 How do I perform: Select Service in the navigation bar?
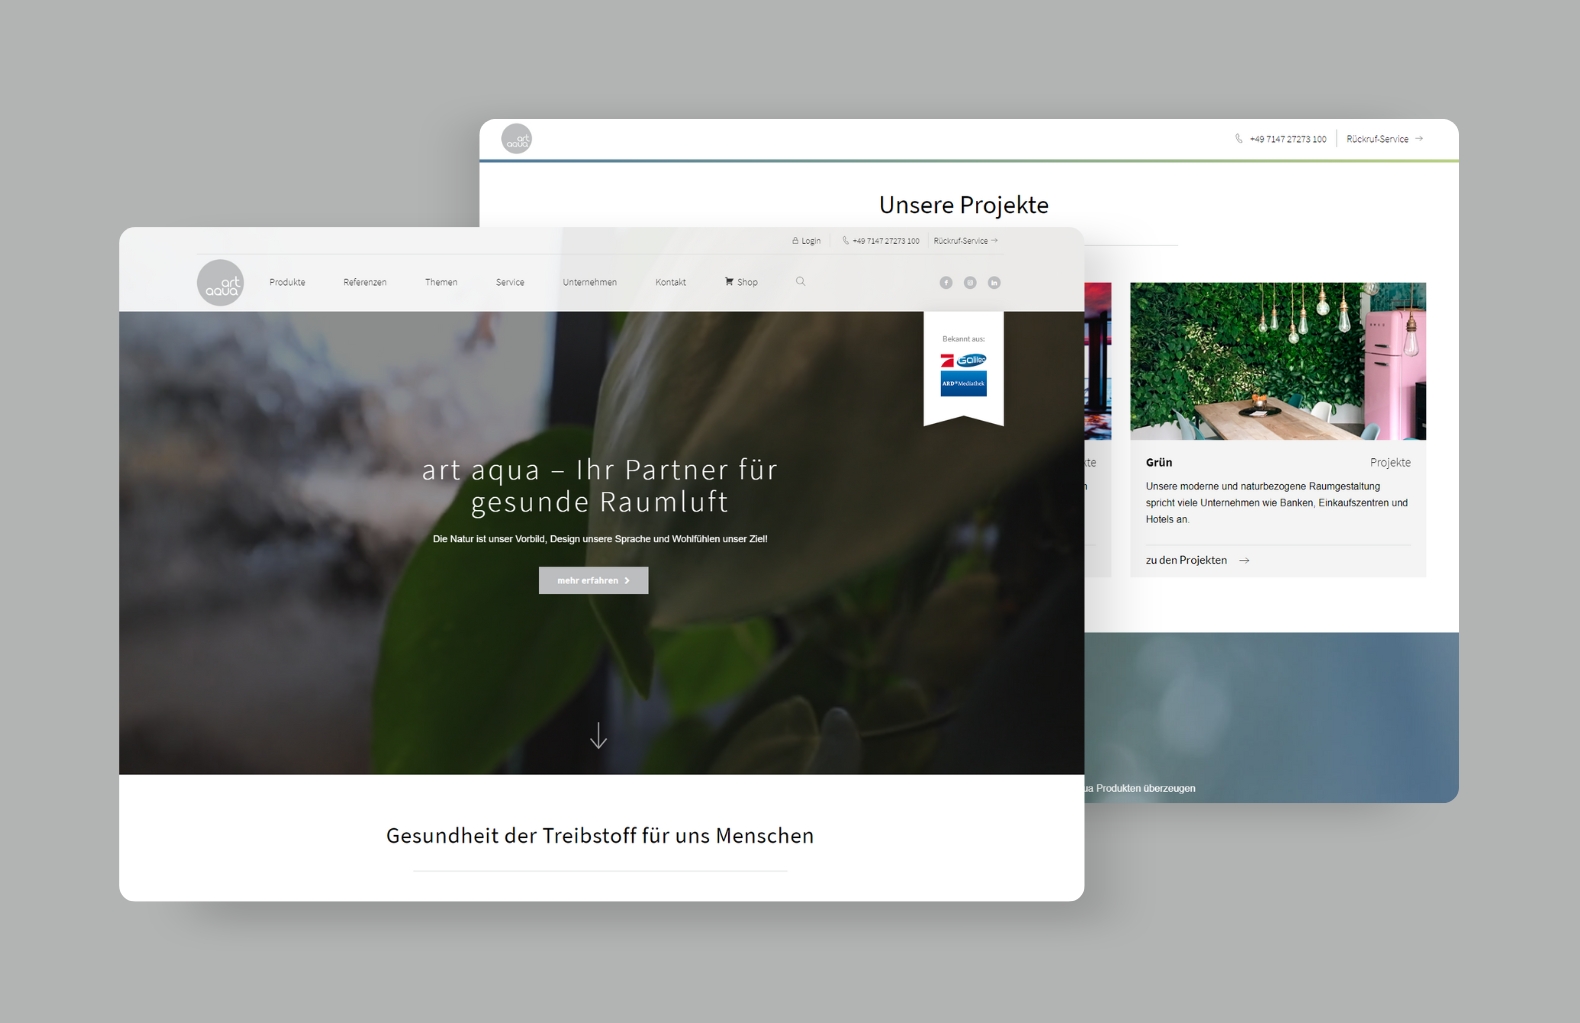click(x=510, y=283)
